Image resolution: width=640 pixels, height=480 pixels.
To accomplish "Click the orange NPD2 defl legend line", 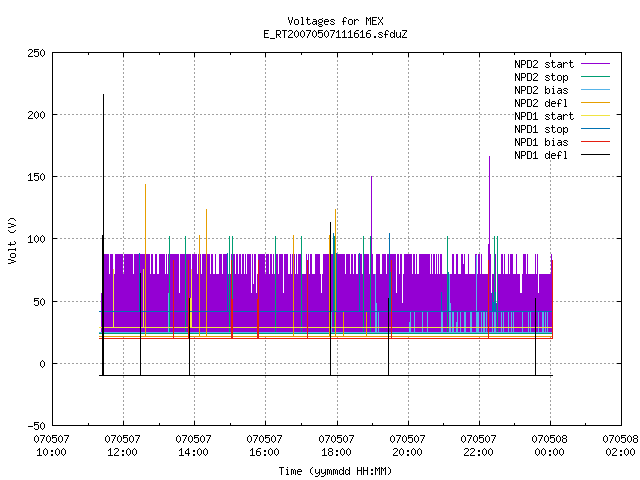I will click(596, 103).
